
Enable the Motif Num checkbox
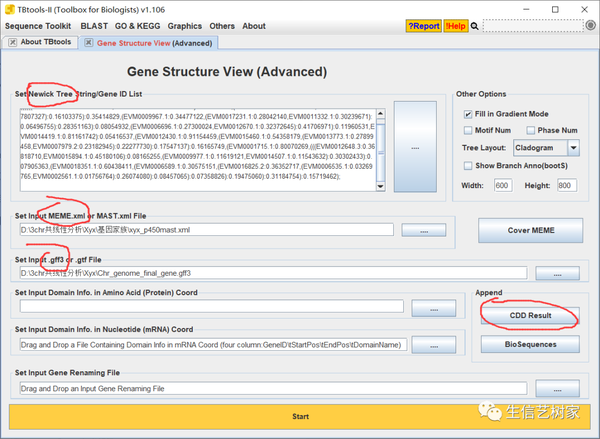(x=468, y=131)
